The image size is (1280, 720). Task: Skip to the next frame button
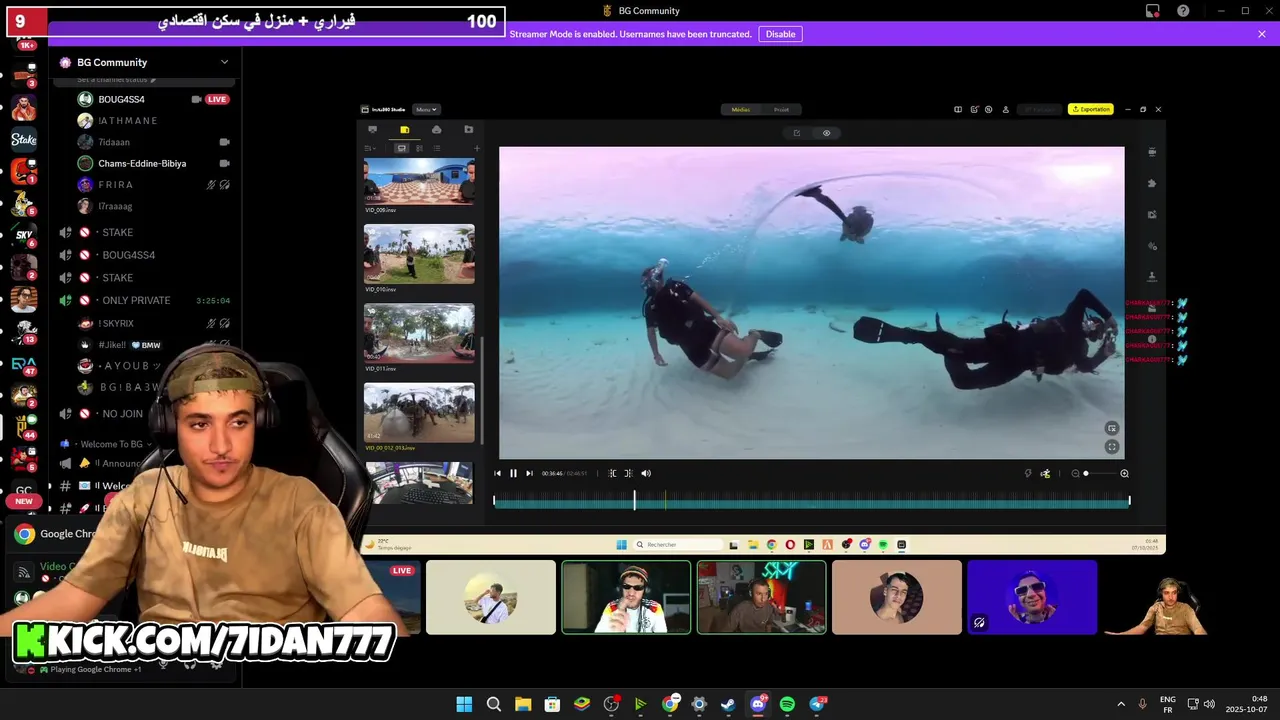[529, 473]
